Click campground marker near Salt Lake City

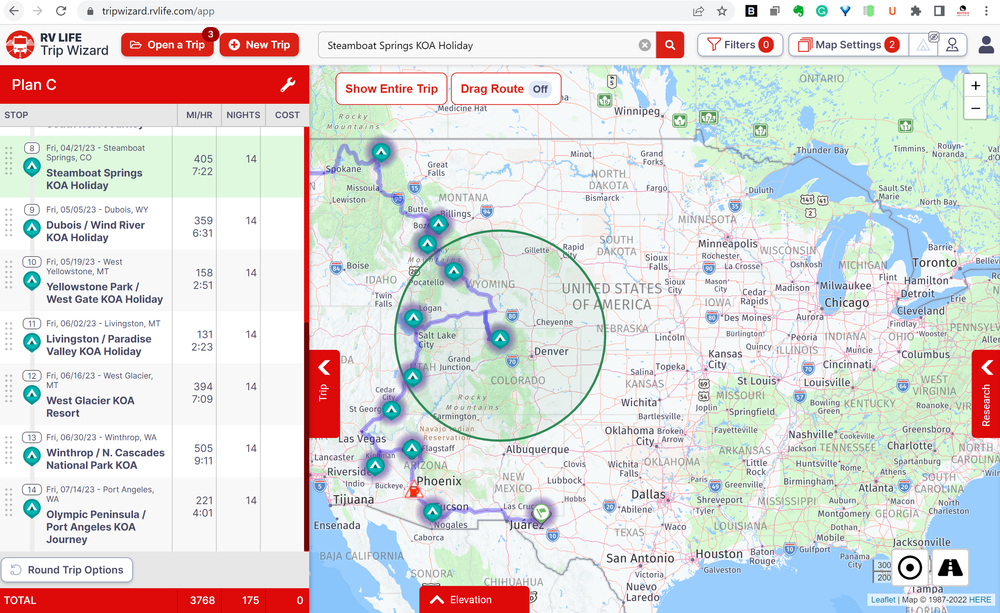[x=413, y=318]
